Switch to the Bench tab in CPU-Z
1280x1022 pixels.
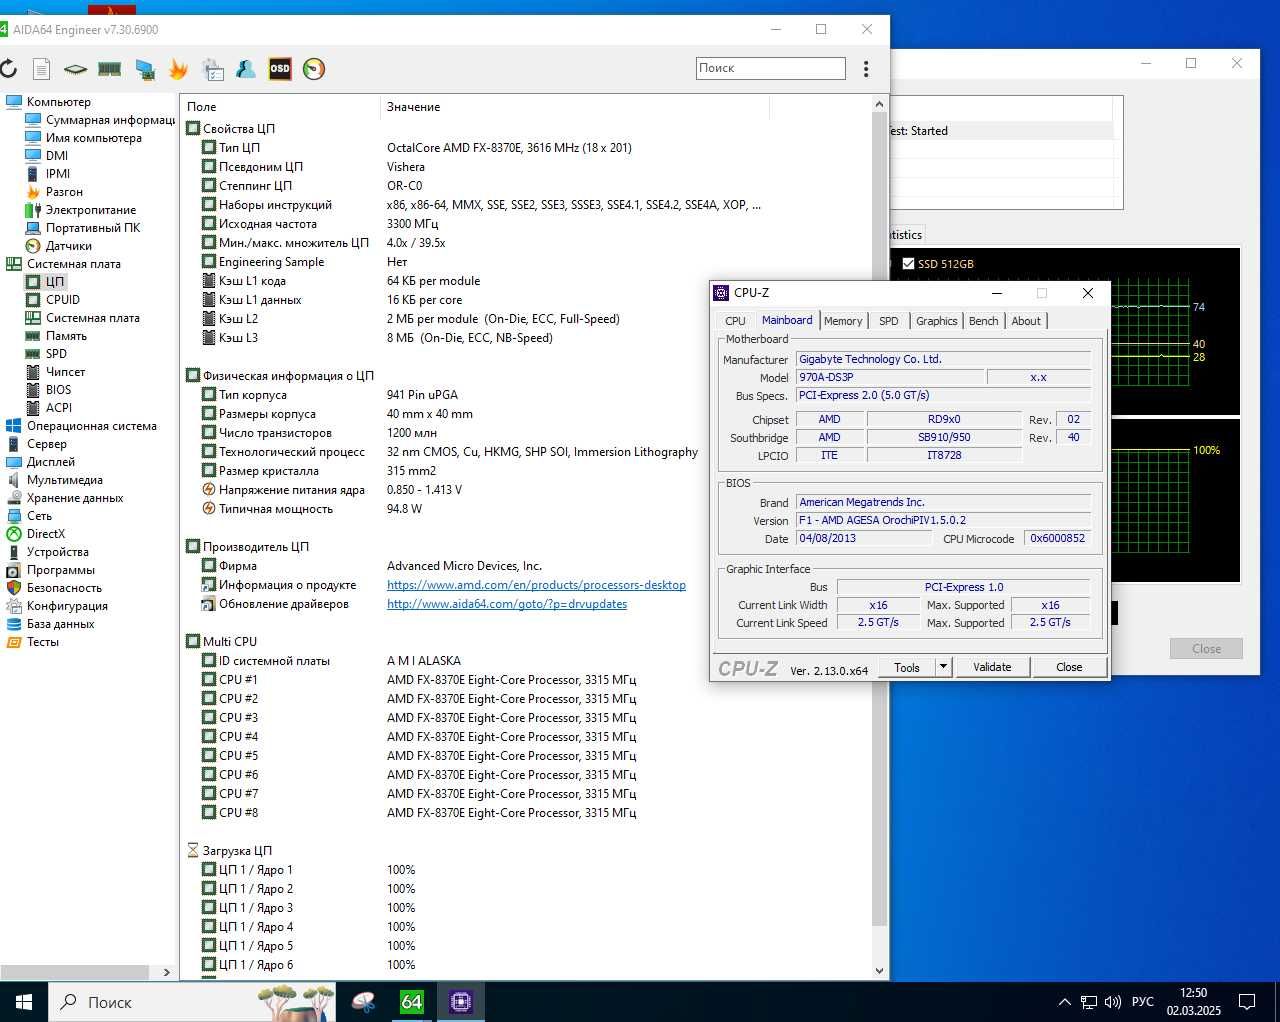coord(984,321)
